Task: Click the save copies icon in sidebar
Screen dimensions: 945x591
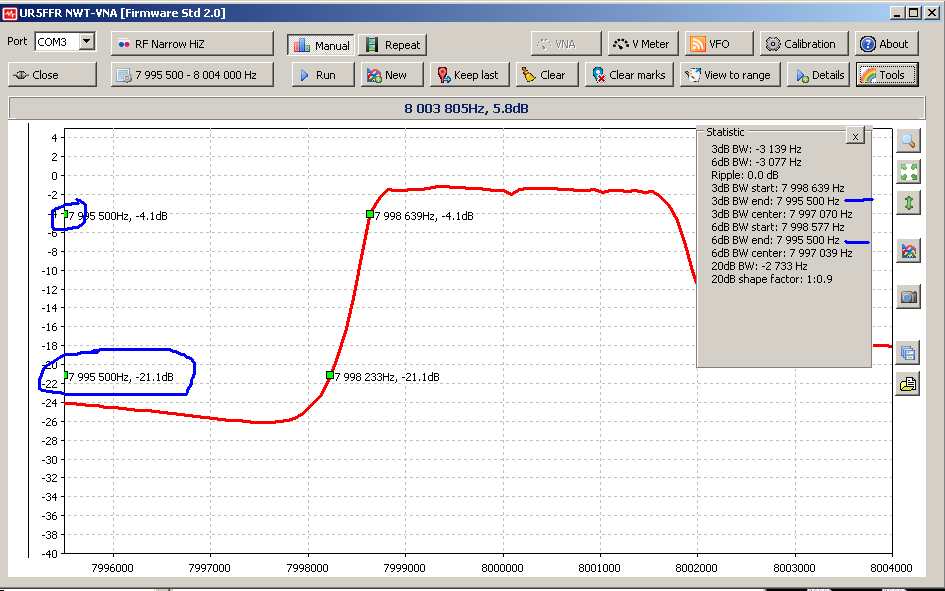Action: 908,352
